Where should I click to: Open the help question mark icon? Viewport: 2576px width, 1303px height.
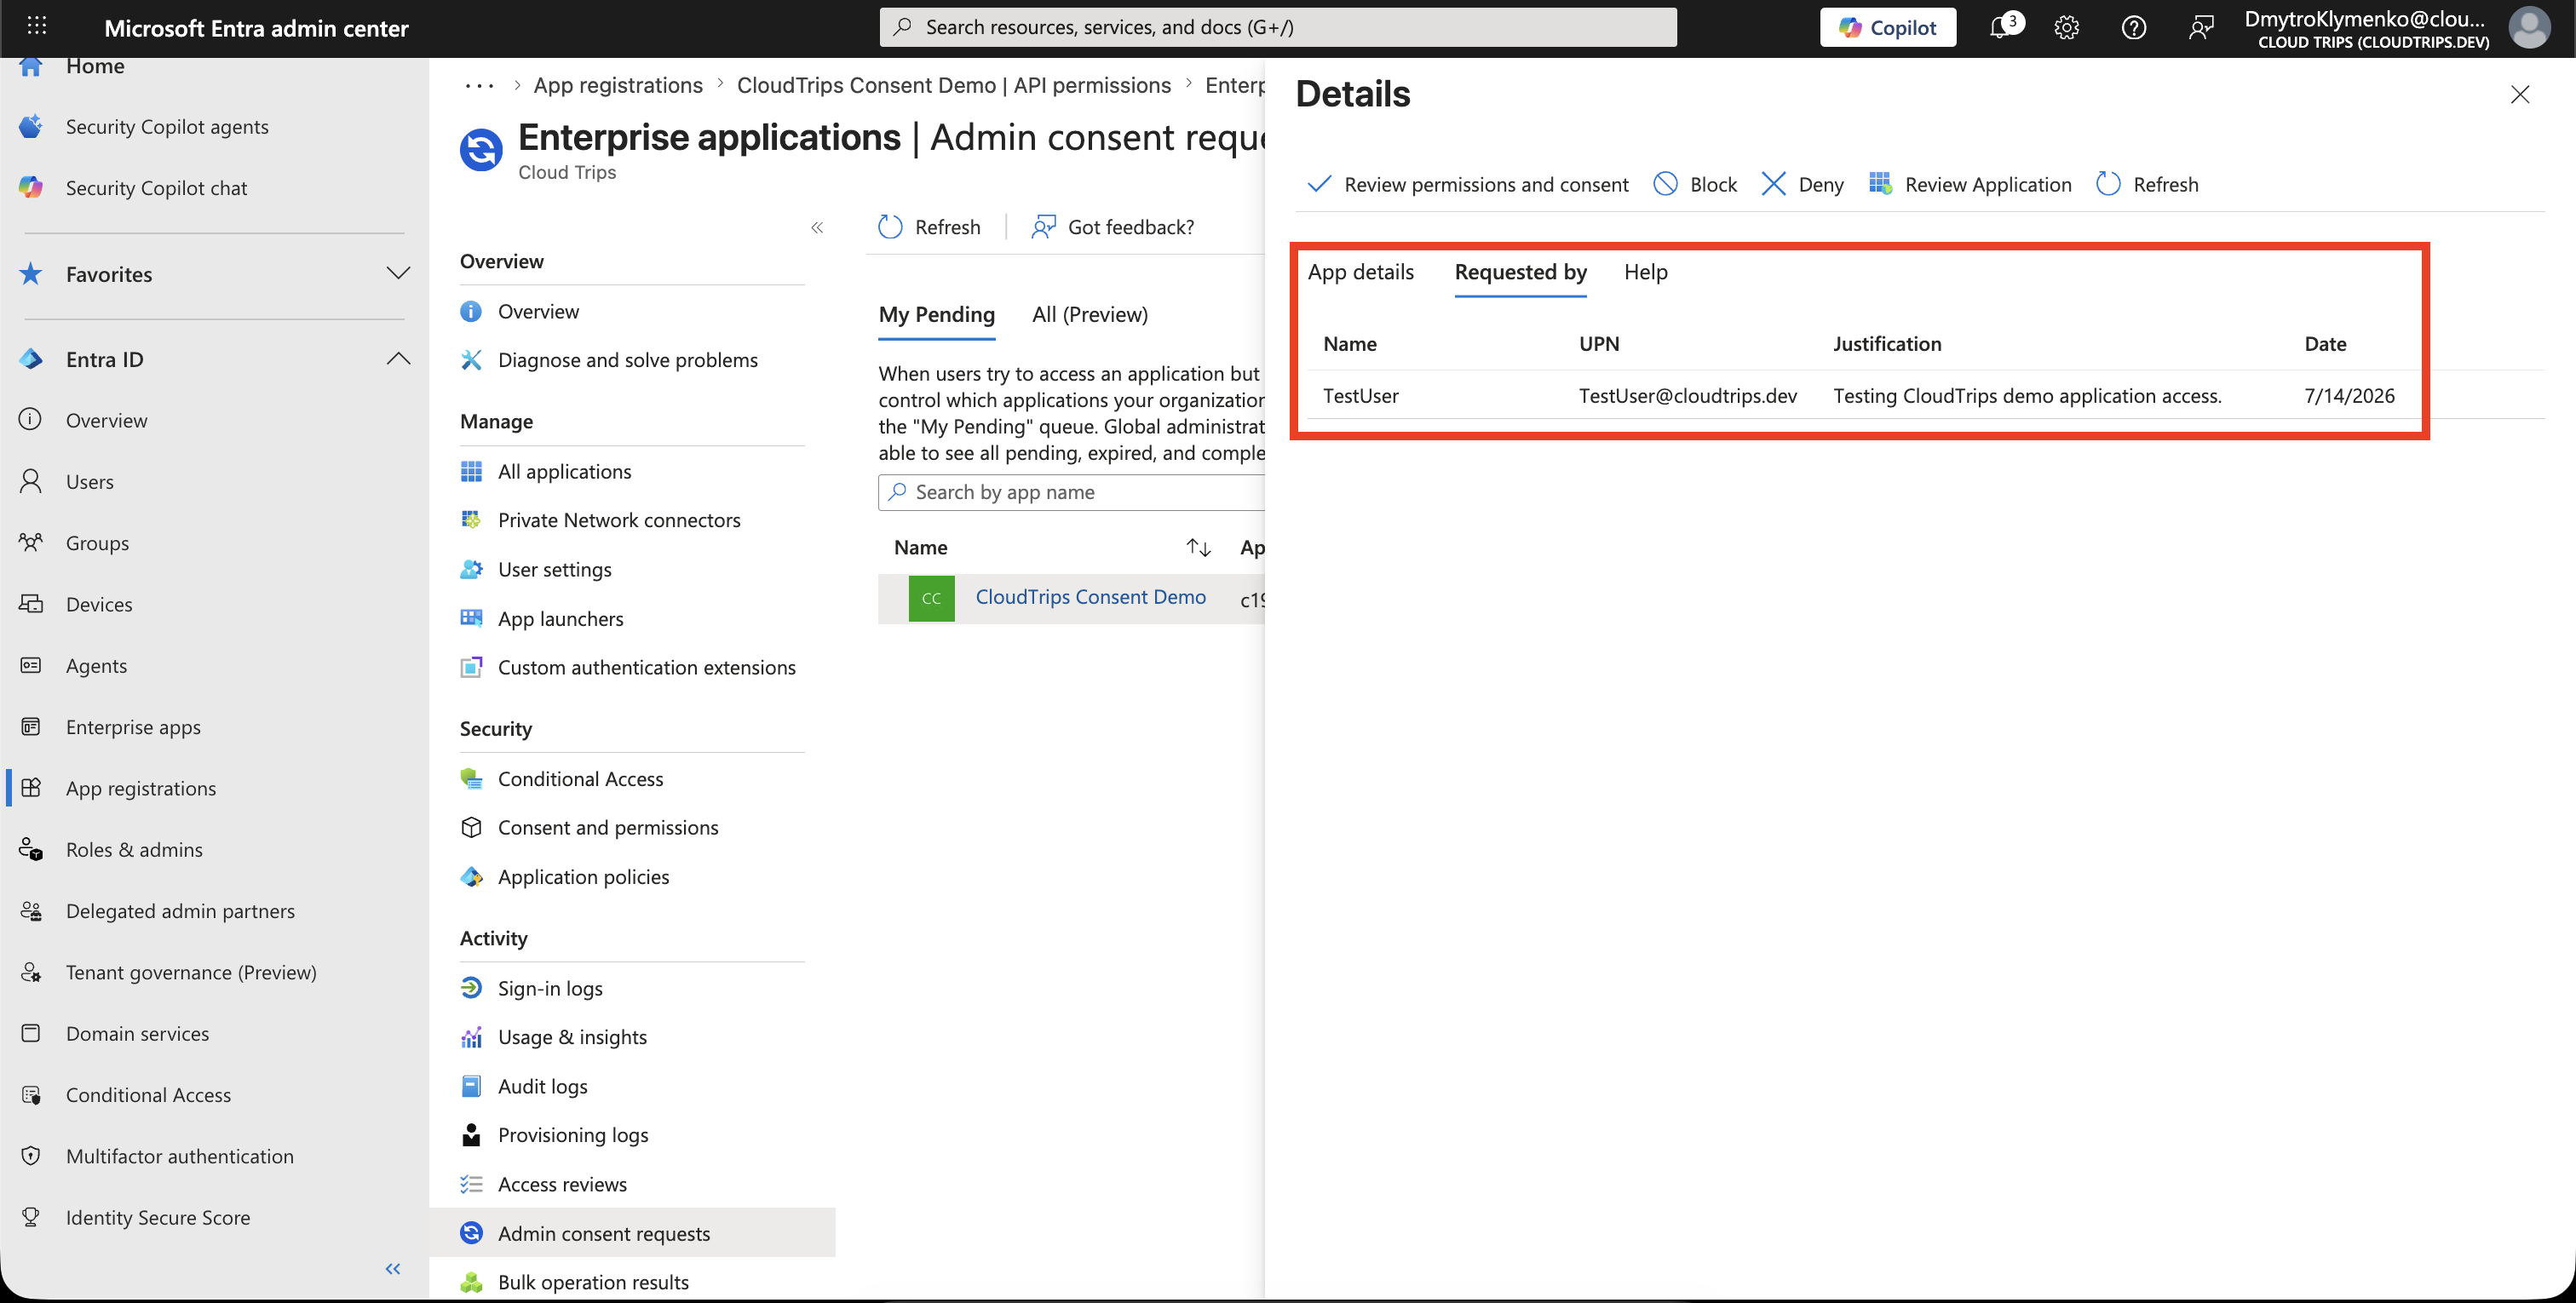click(2133, 27)
